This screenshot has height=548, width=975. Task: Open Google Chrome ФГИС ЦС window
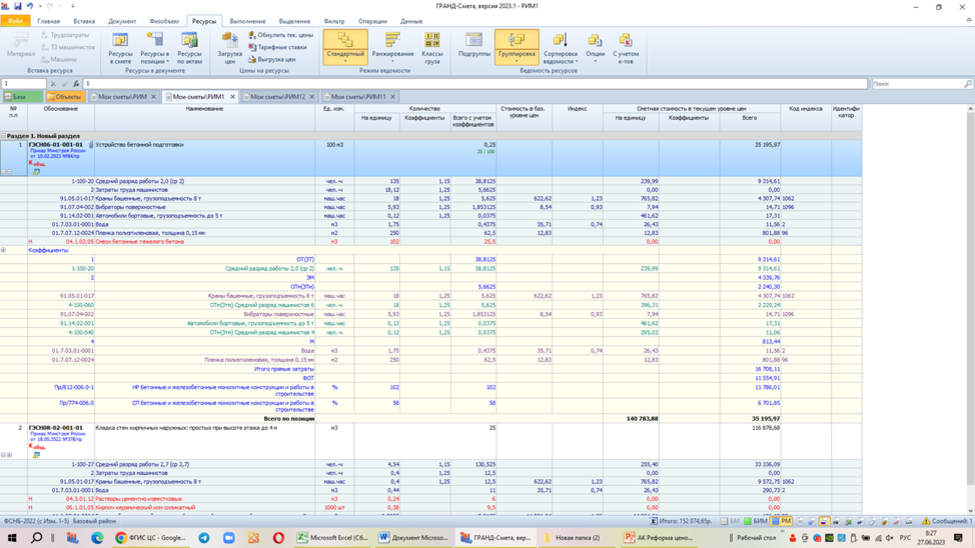(x=150, y=537)
